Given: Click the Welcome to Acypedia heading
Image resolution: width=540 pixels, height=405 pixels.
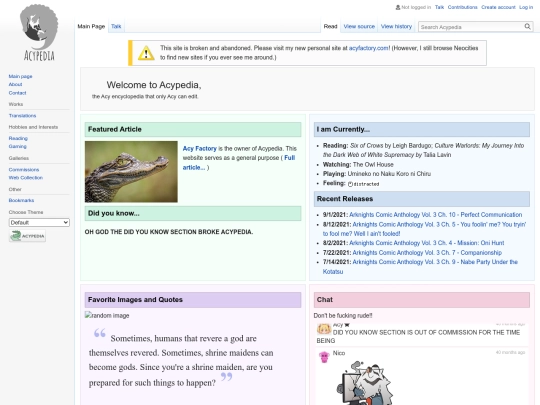Looking at the screenshot, I should 154,85.
